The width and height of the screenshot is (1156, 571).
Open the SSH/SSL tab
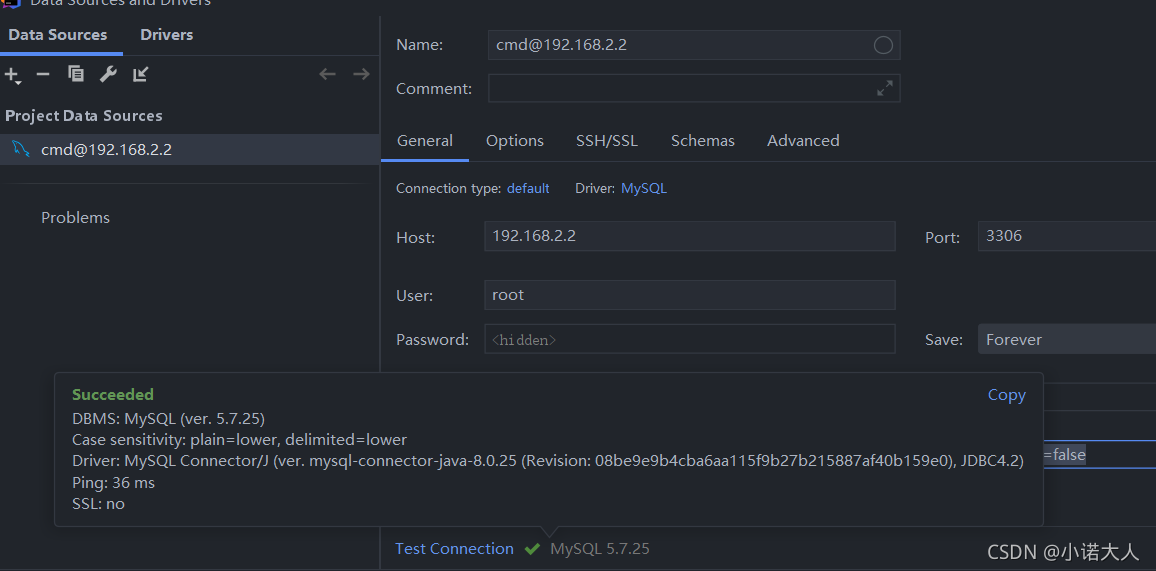[607, 141]
